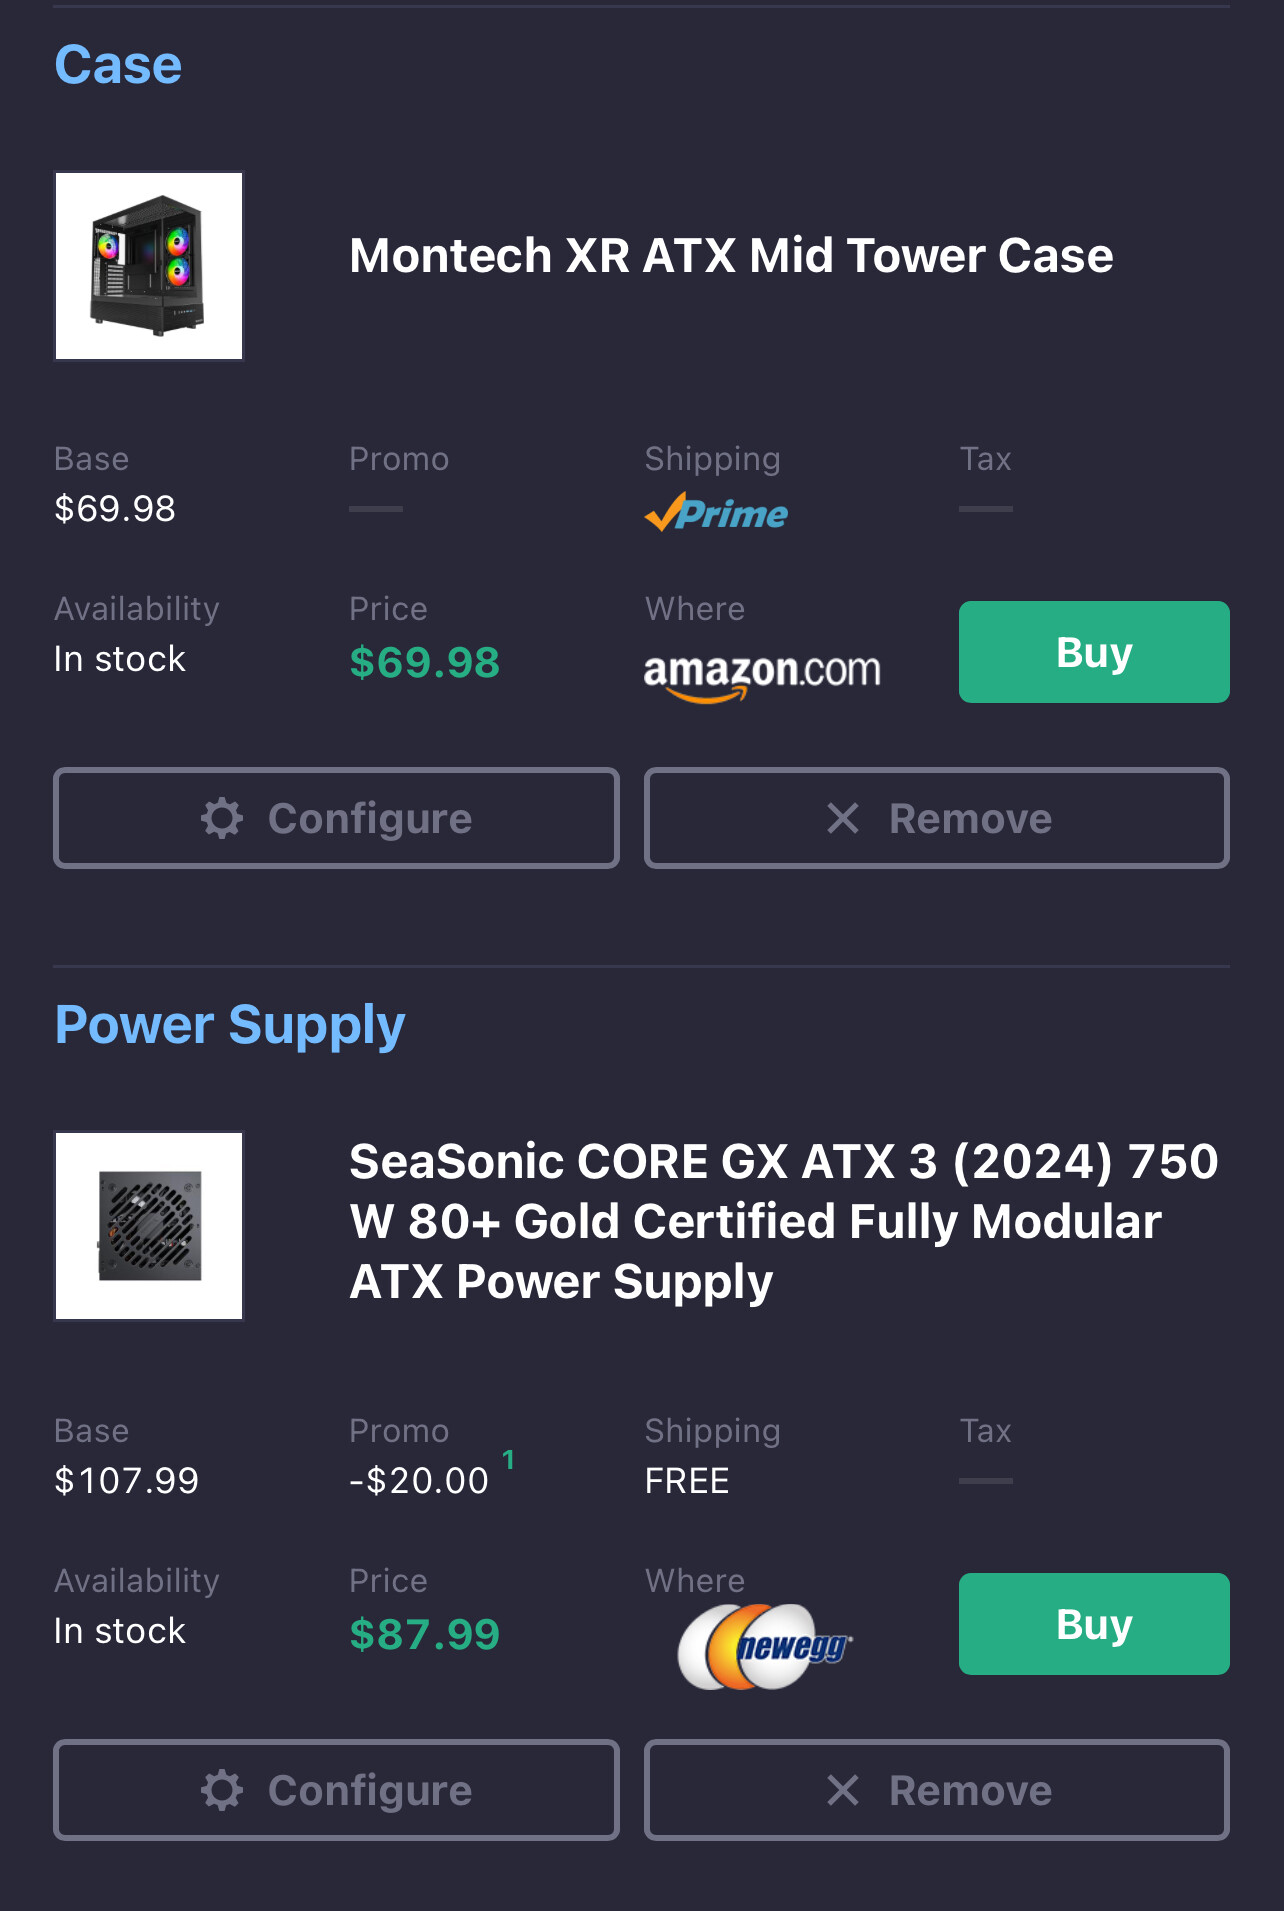This screenshot has width=1284, height=1911.
Task: Click the Prime shipping logo
Action: coord(716,513)
